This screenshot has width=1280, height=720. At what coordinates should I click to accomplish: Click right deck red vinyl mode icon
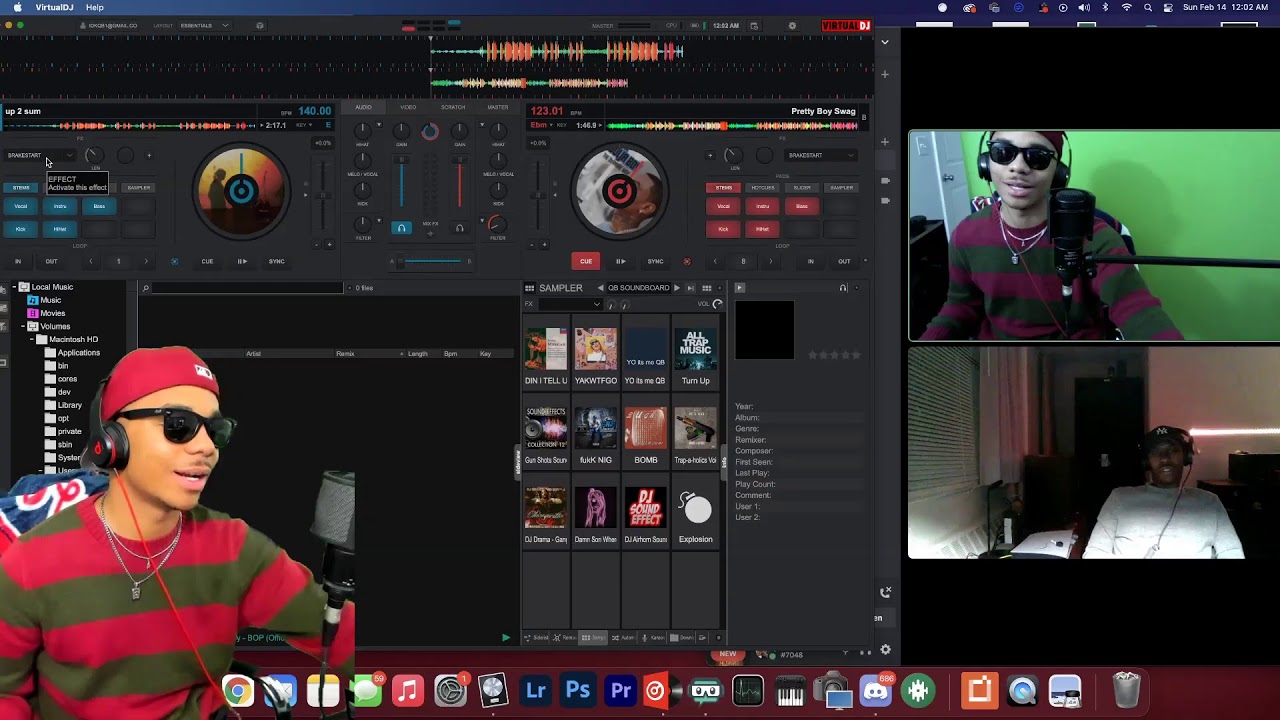pos(687,261)
